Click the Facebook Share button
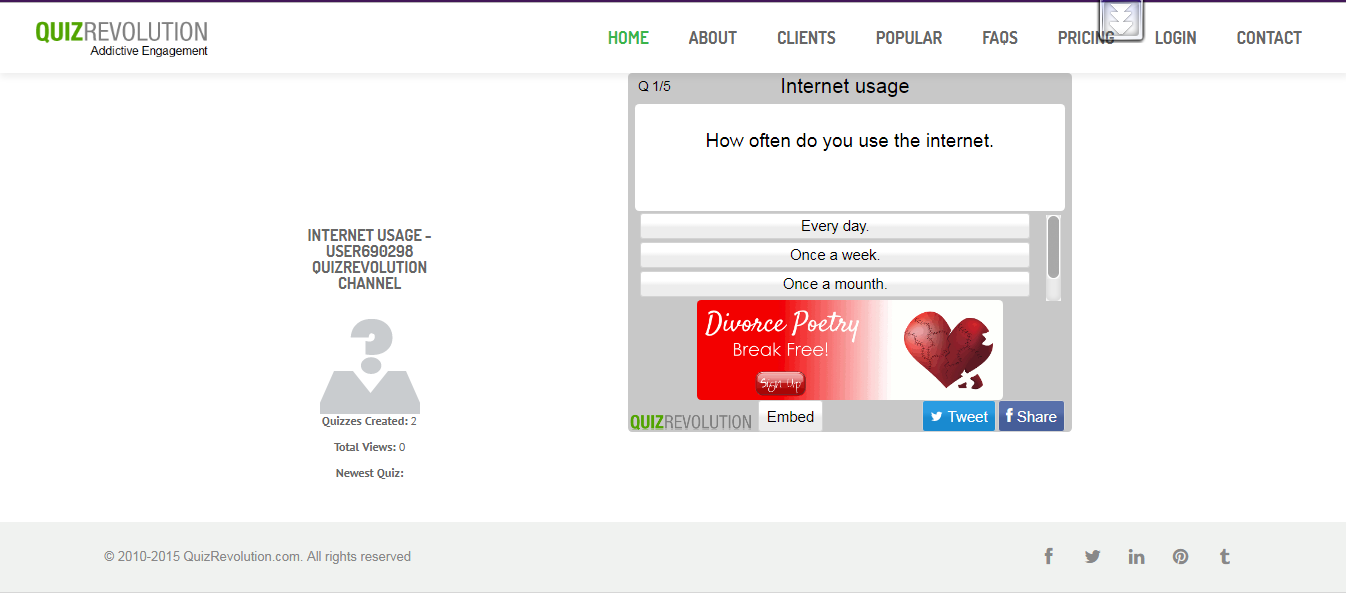 (x=1031, y=417)
